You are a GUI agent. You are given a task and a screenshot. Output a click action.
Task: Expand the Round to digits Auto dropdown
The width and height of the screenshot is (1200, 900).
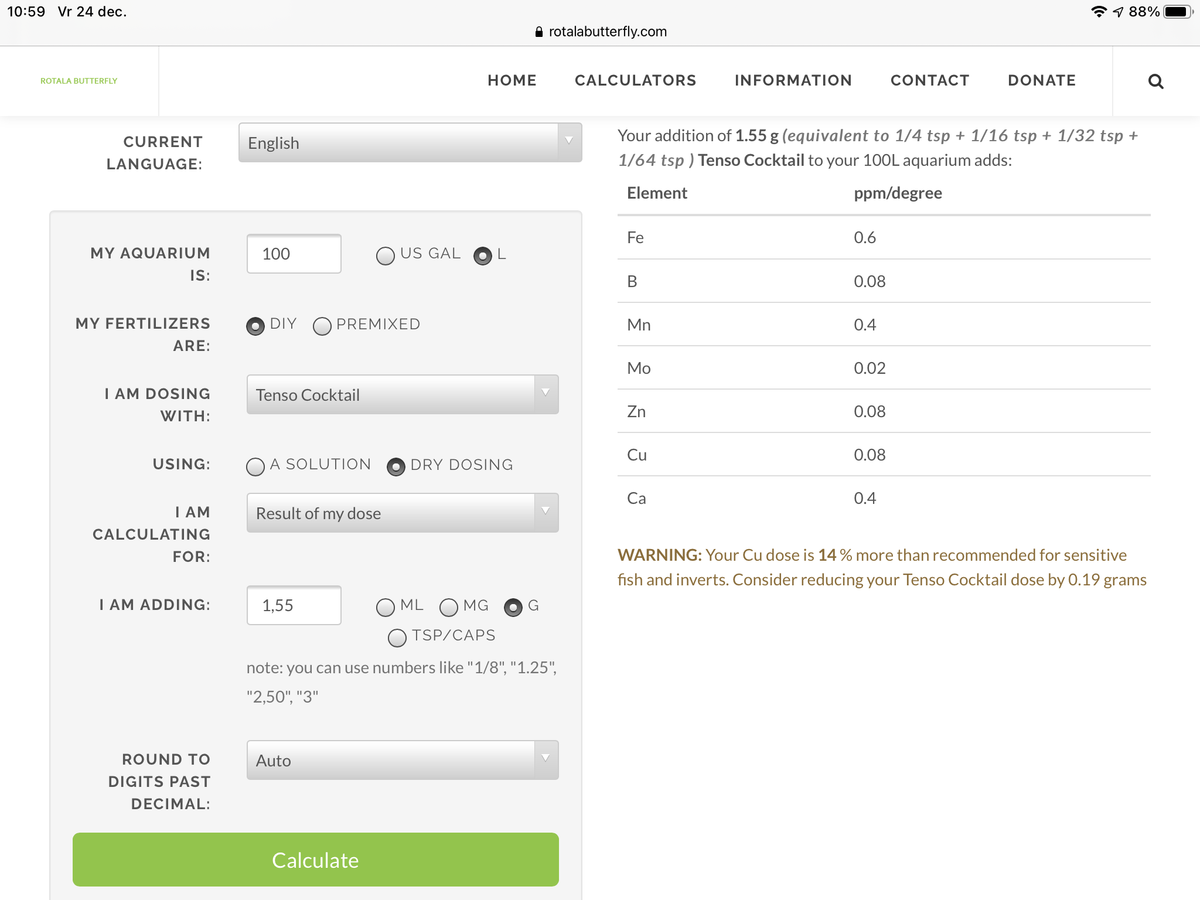402,760
